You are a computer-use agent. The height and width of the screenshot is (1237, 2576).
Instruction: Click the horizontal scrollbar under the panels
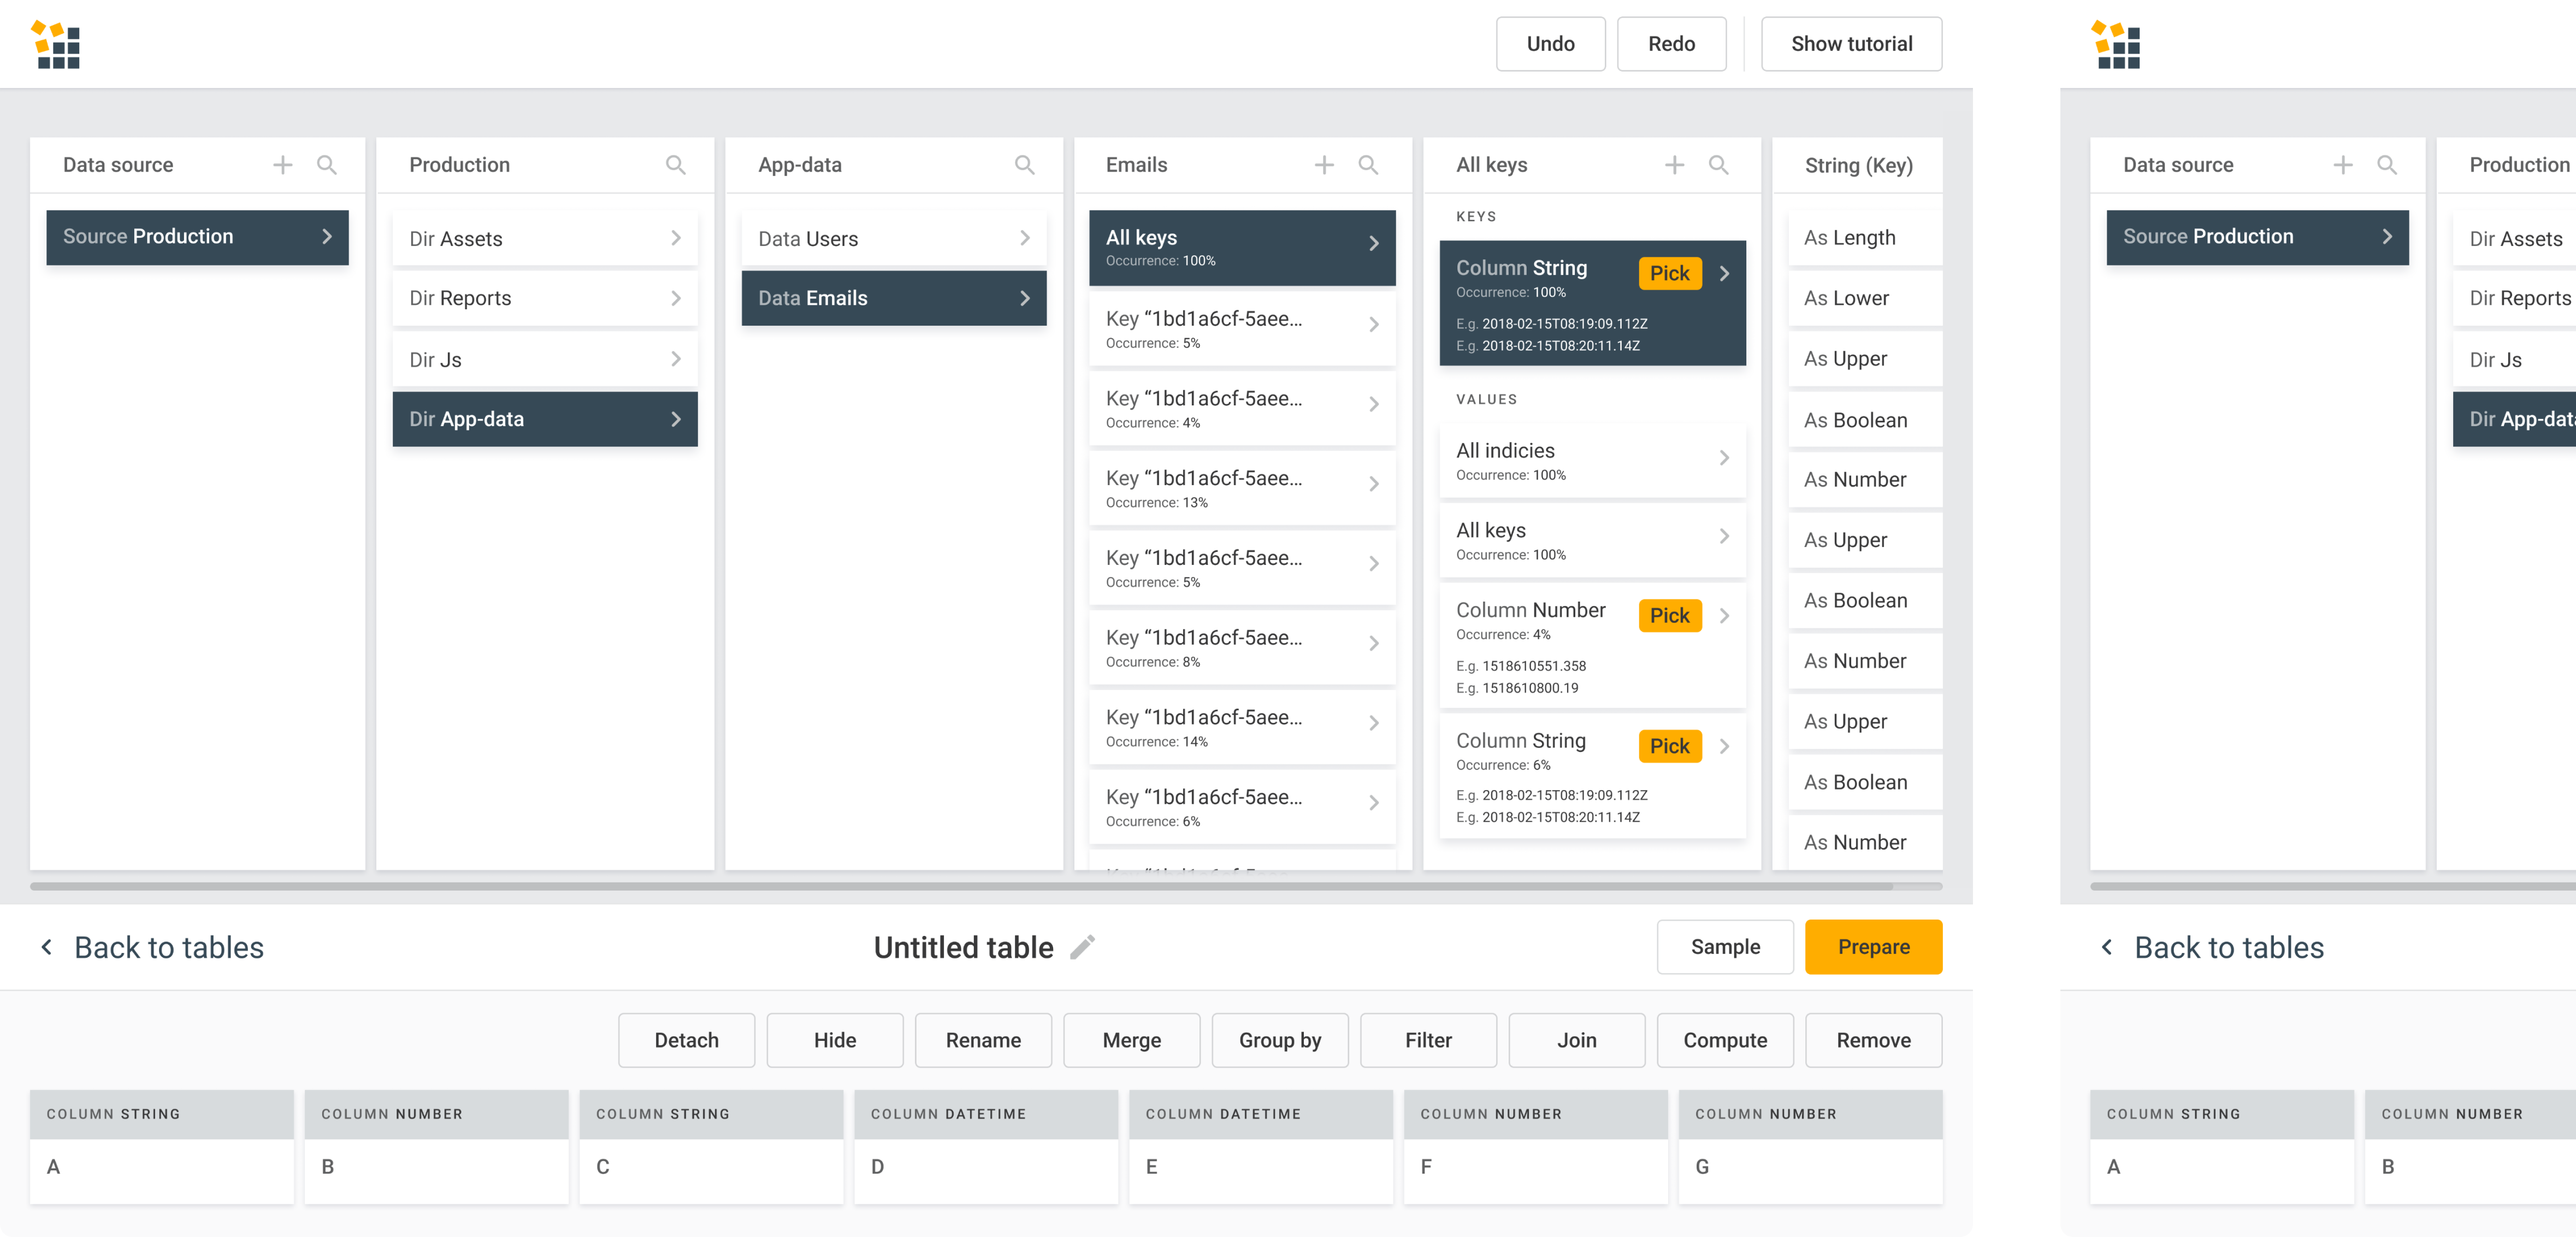point(960,886)
